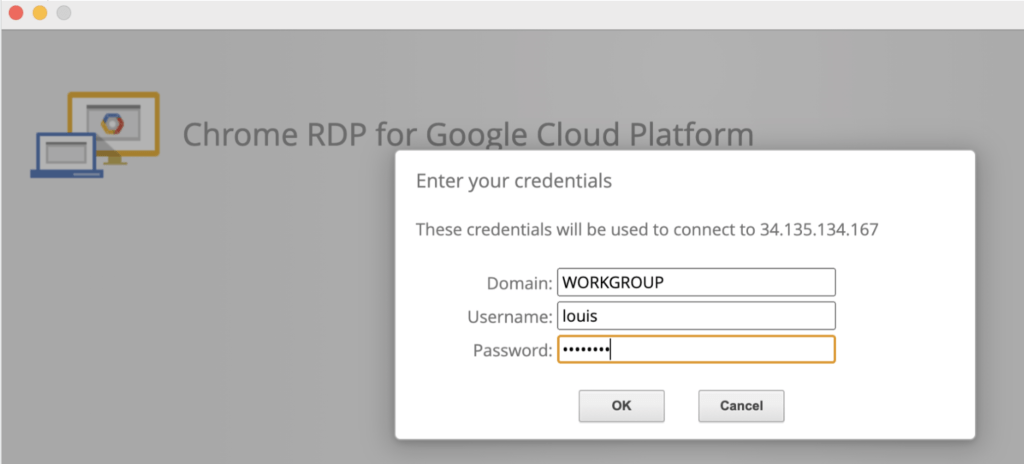
Task: Click the Chrome RDP app logo
Action: point(95,135)
